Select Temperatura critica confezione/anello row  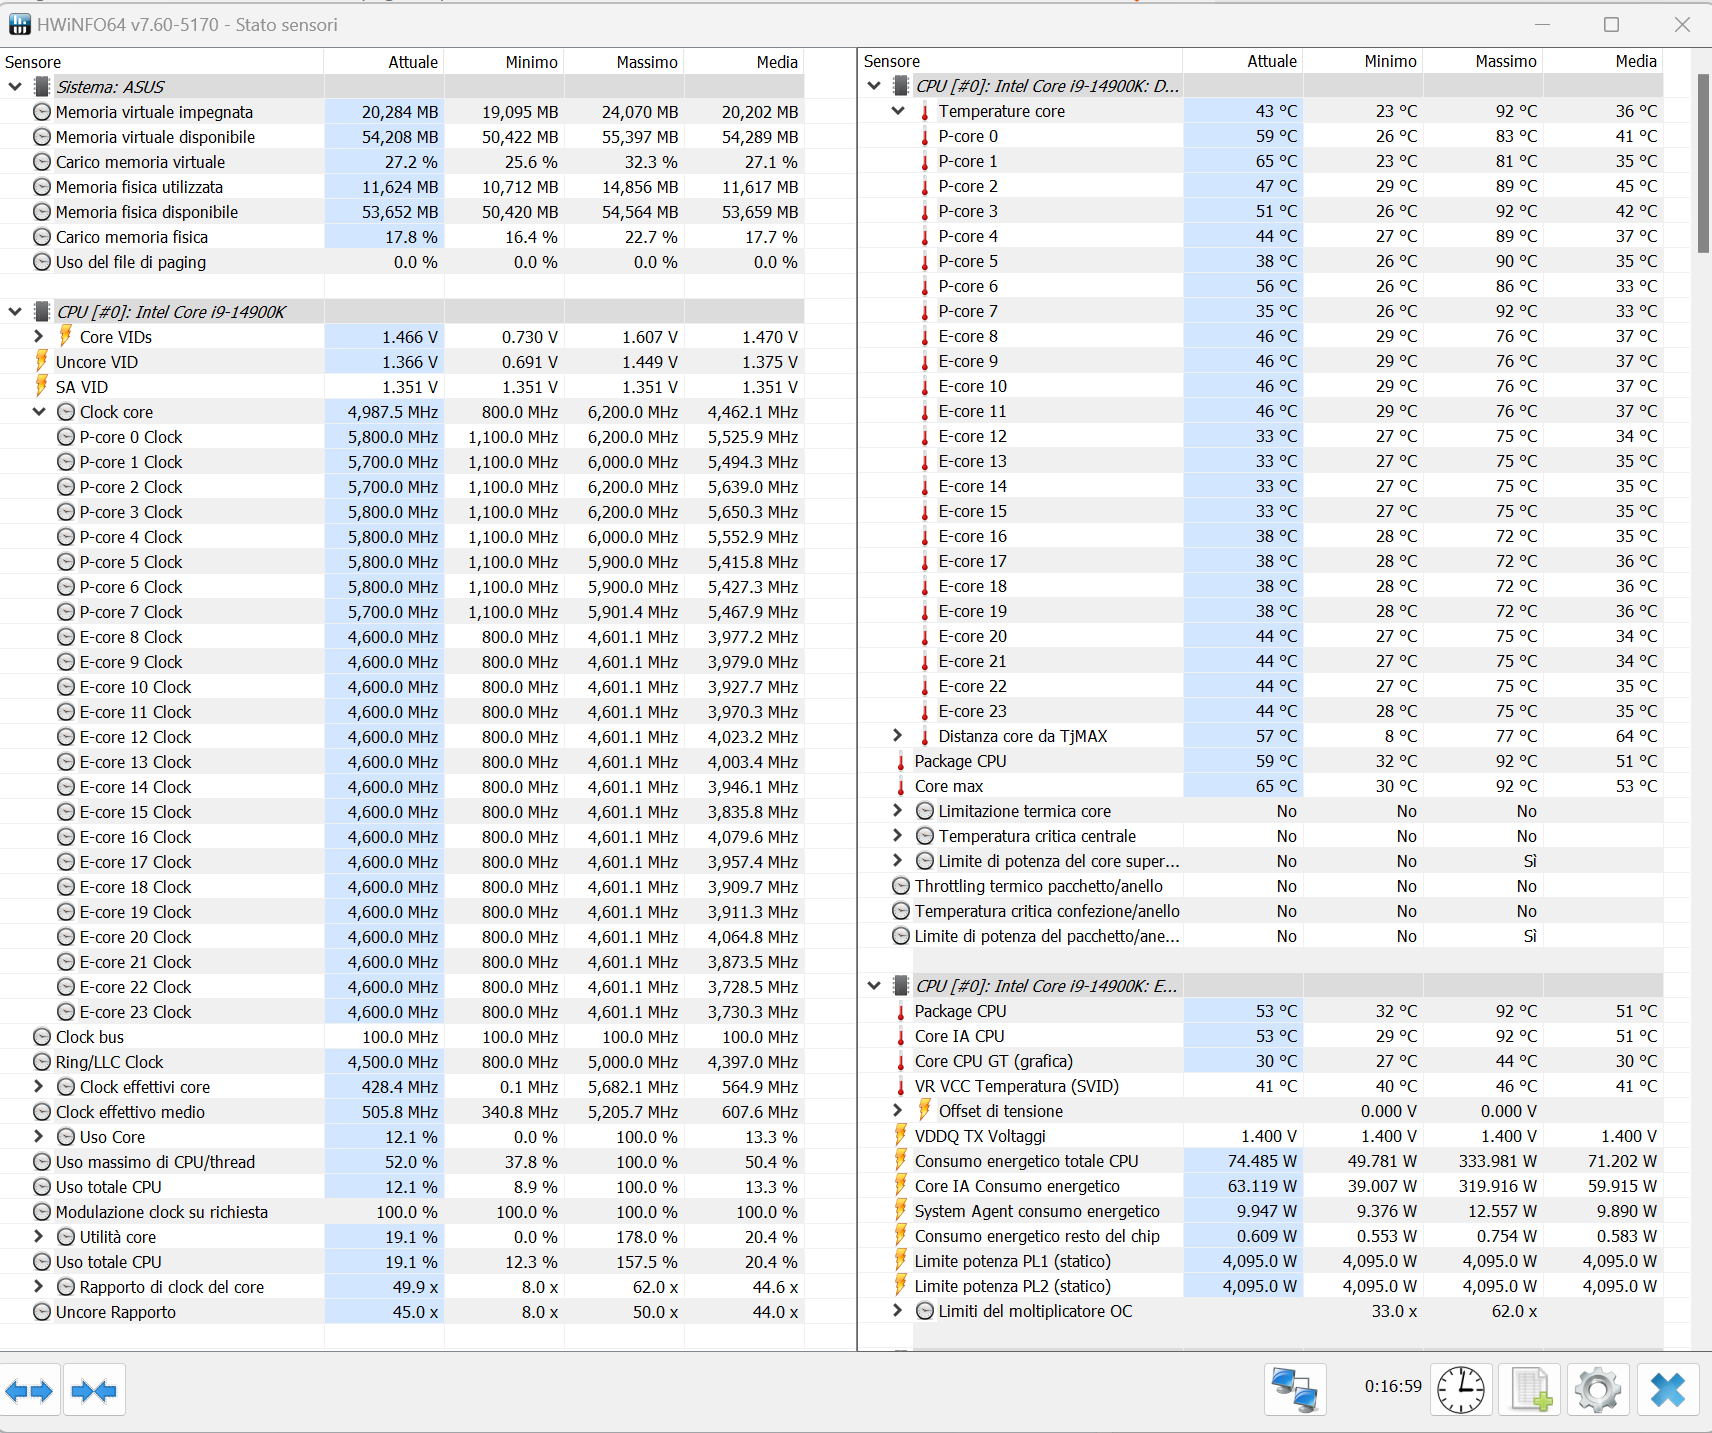point(1261,911)
